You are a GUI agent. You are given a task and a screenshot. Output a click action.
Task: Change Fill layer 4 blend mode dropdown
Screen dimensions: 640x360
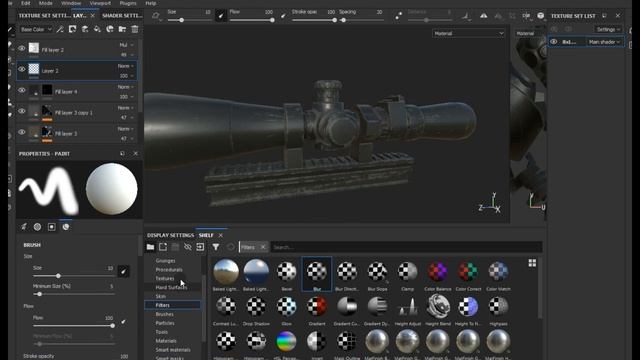(x=126, y=87)
